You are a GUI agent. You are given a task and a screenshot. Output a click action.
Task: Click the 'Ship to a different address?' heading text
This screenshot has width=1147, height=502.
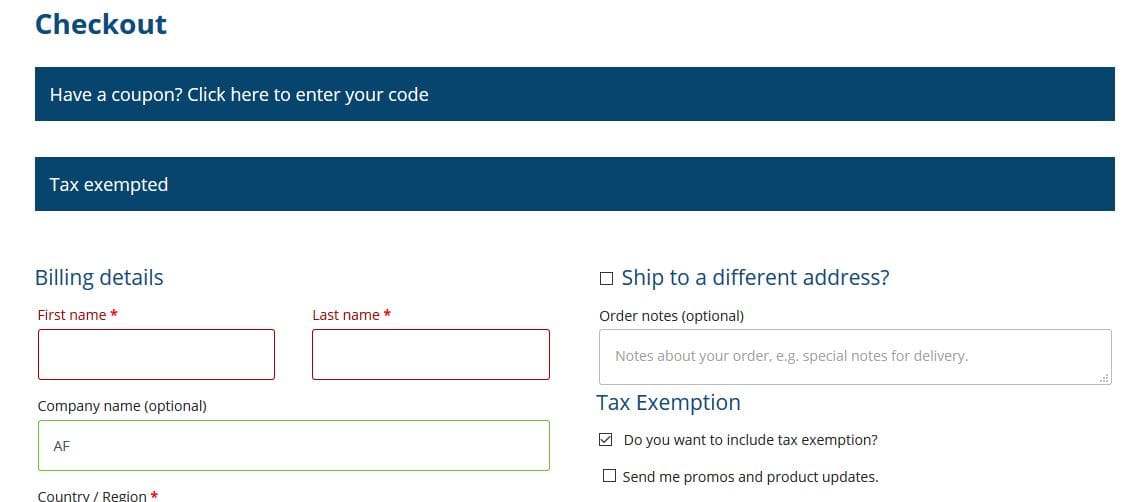755,278
